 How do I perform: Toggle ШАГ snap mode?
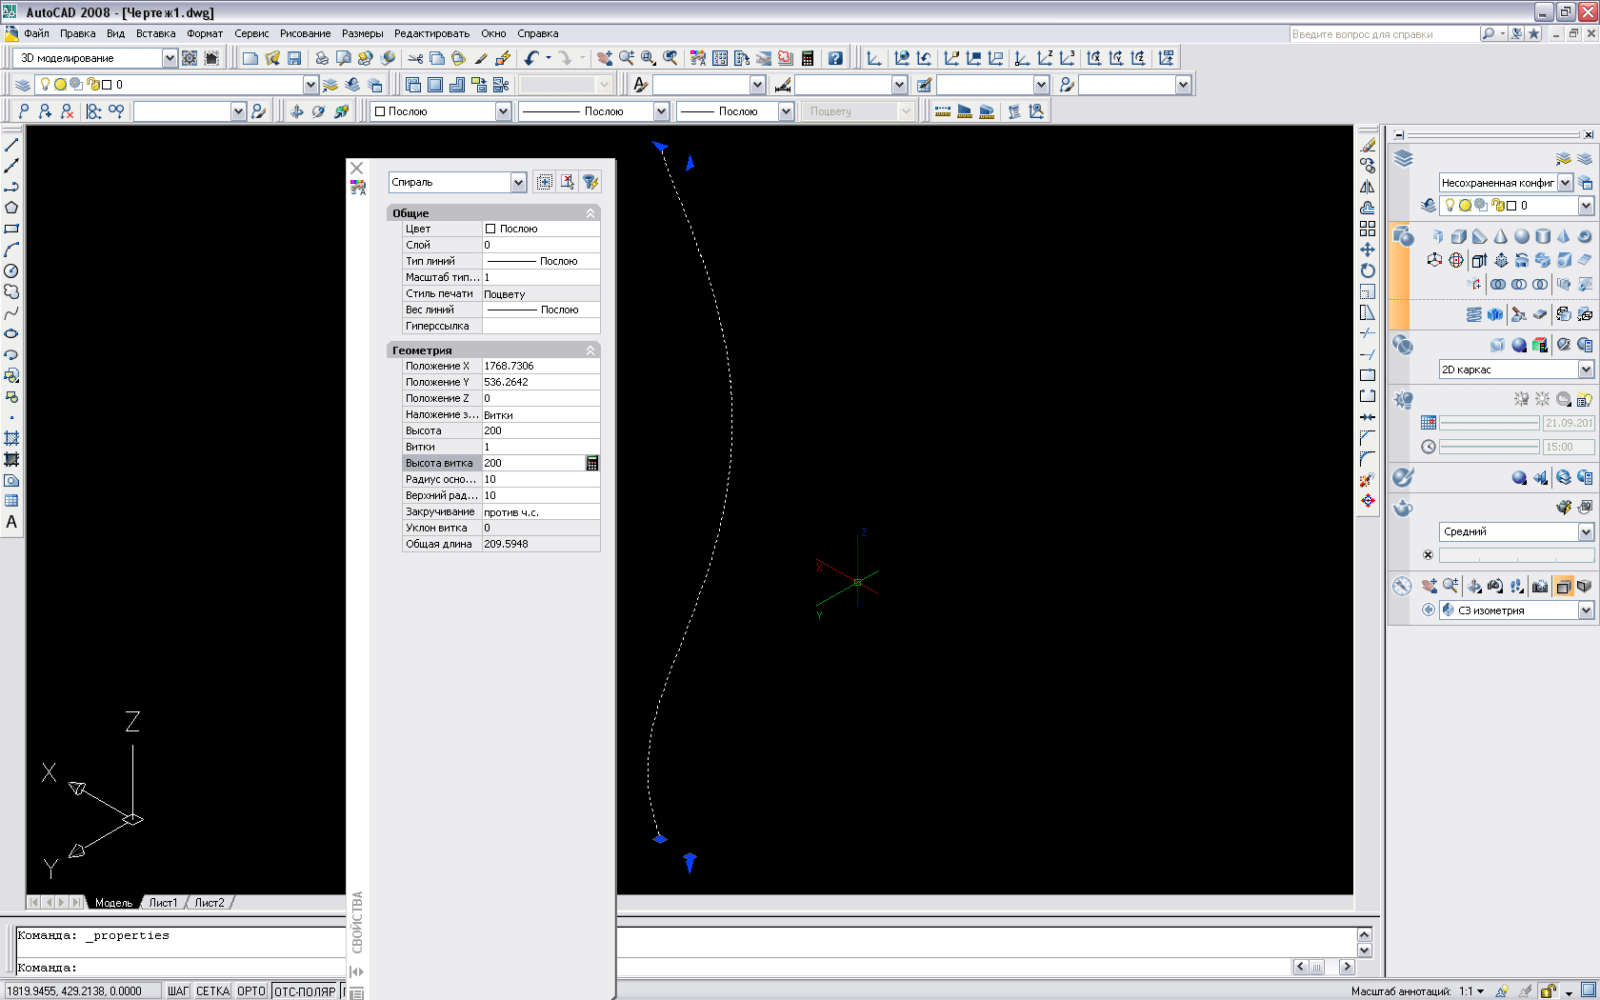178,991
